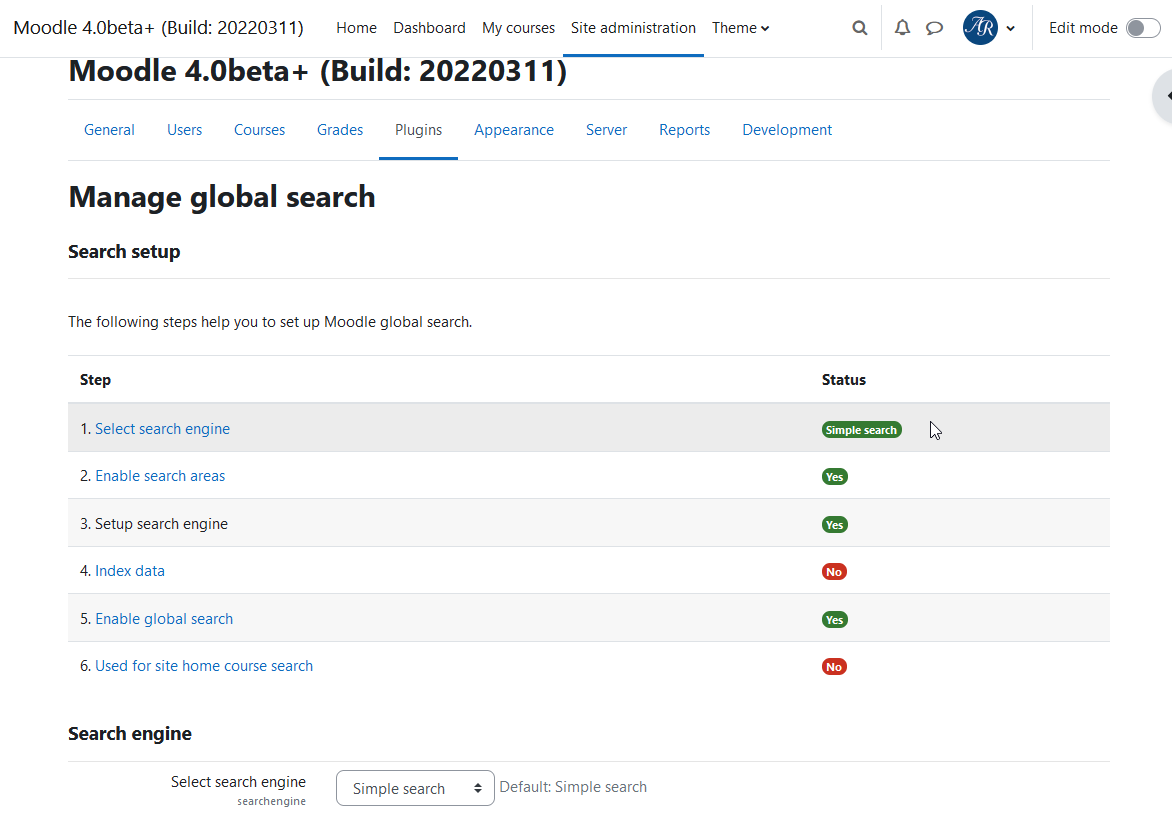Open the Theme dropdown menu
The image size is (1172, 827).
pyautogui.click(x=740, y=28)
